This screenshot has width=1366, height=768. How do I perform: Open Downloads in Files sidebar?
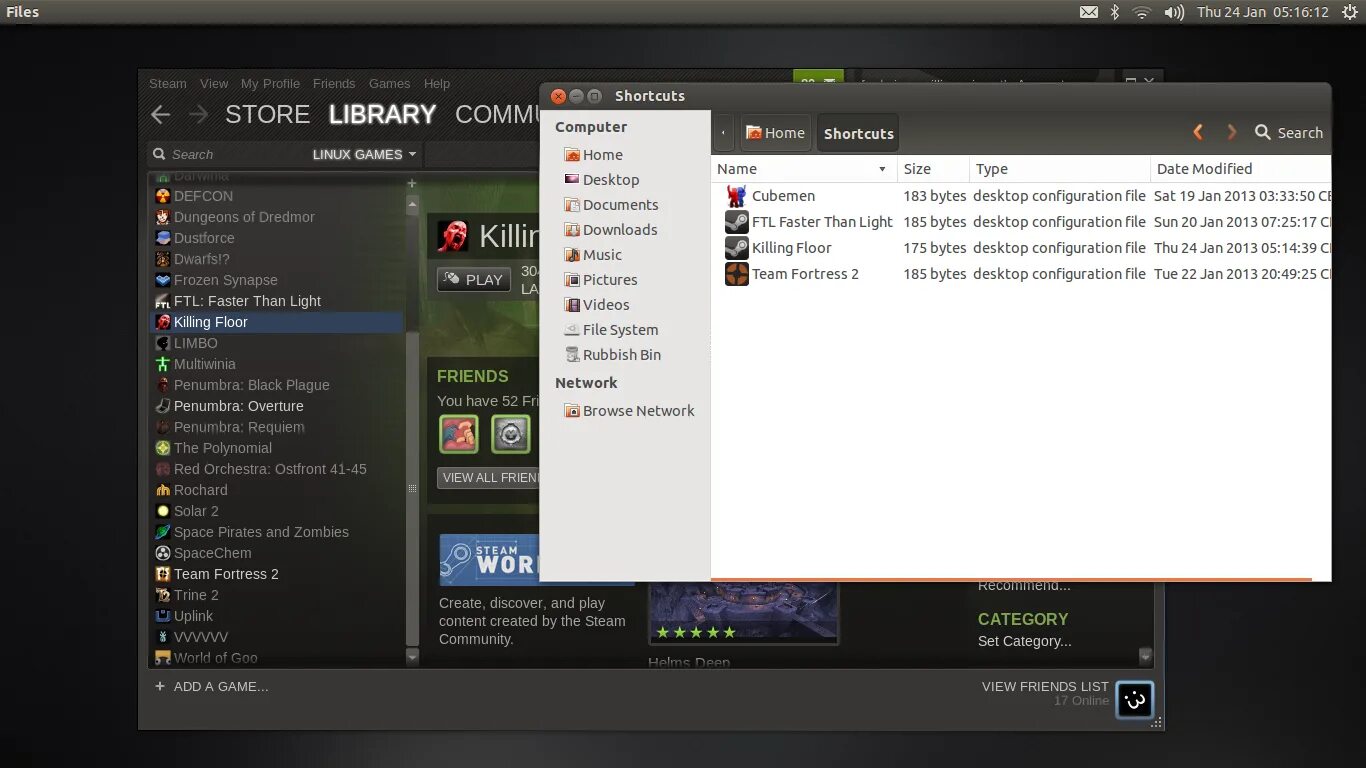click(x=620, y=230)
